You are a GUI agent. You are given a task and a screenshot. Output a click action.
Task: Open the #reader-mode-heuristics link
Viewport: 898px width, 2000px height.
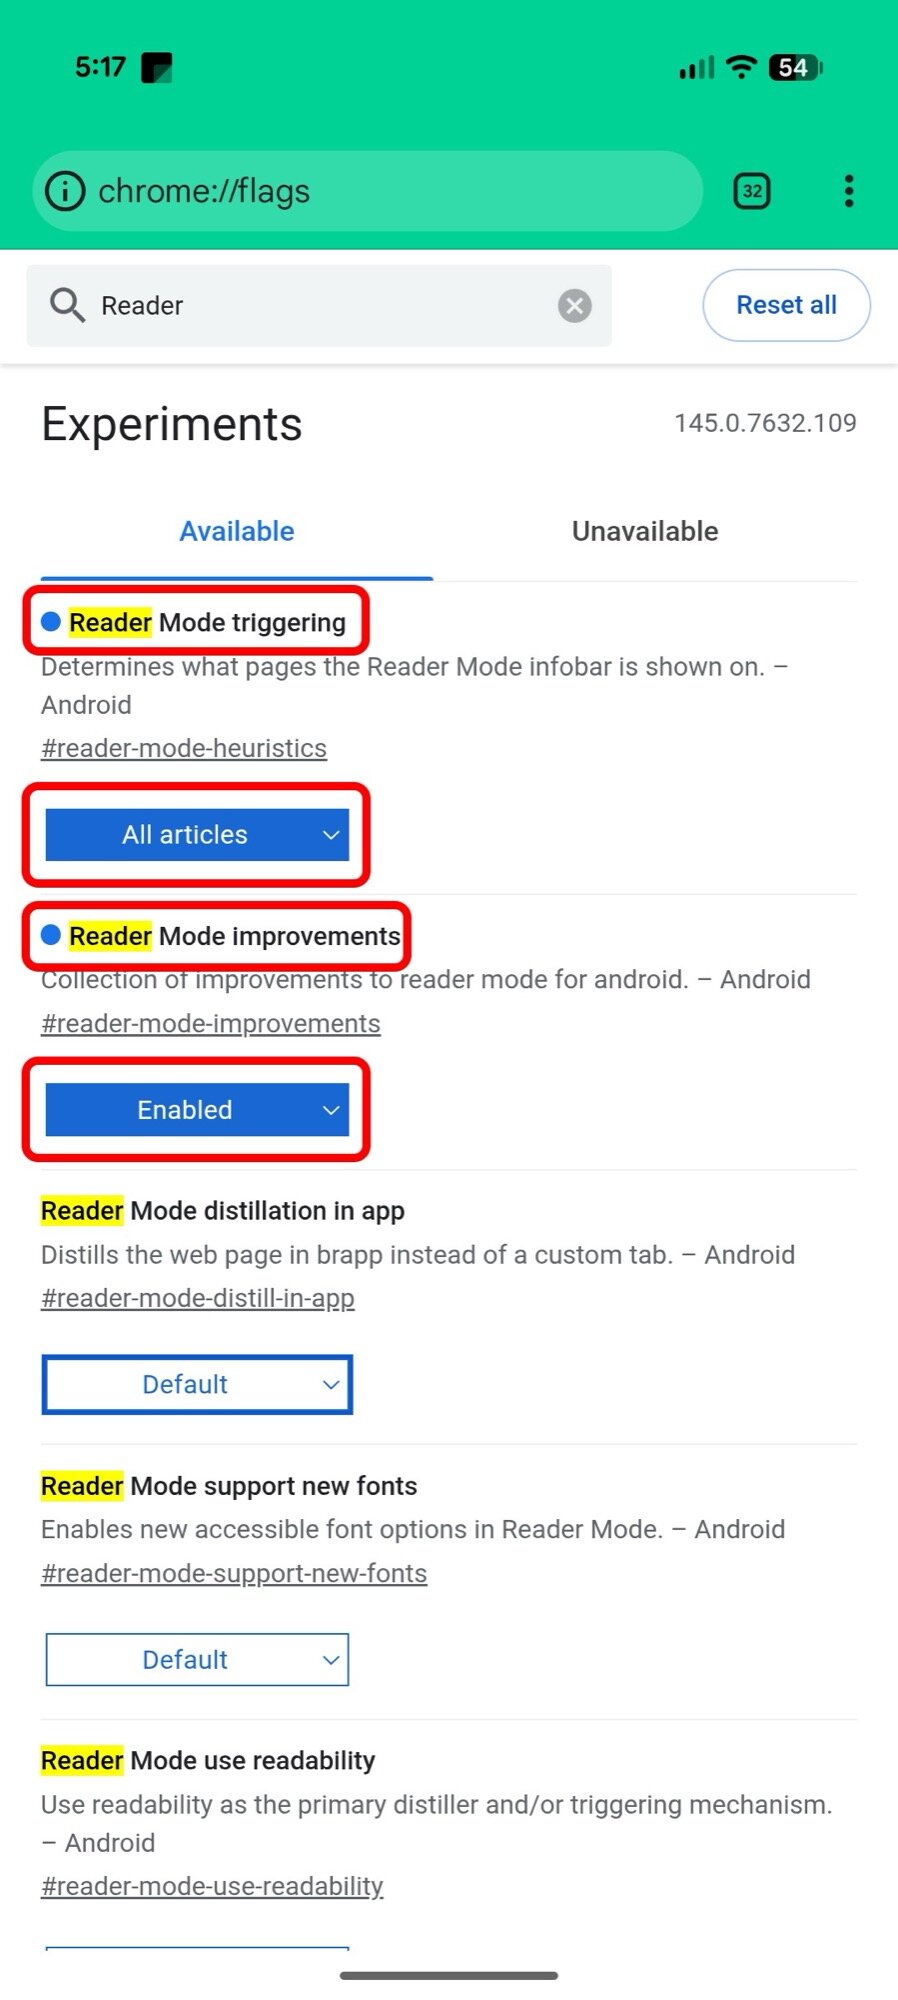pyautogui.click(x=183, y=747)
